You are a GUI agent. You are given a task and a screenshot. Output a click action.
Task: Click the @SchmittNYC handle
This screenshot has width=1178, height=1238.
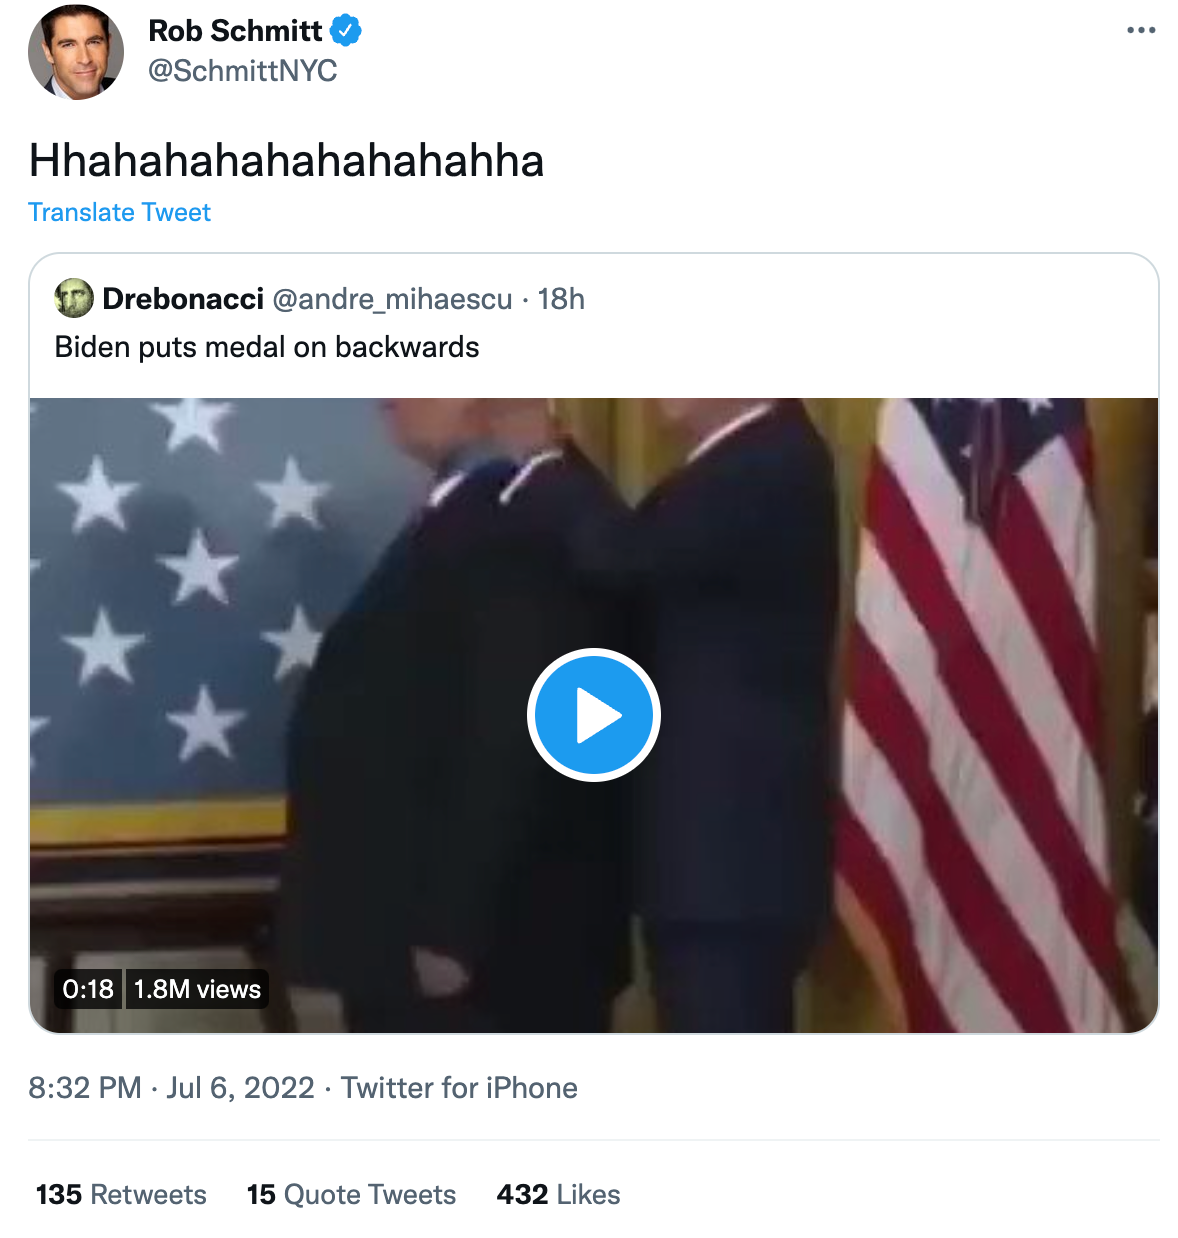pos(242,71)
